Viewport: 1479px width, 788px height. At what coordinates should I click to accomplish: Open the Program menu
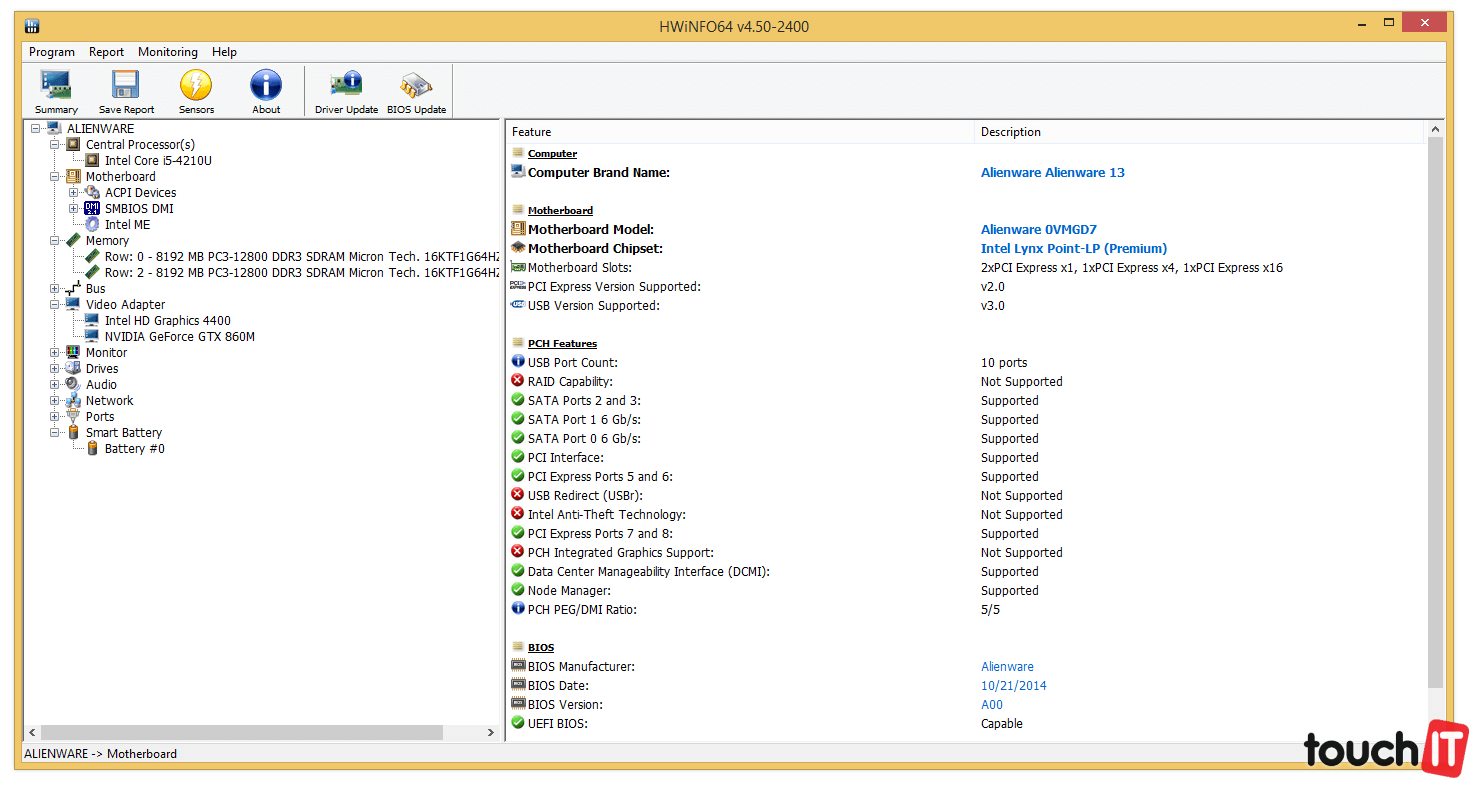[52, 52]
